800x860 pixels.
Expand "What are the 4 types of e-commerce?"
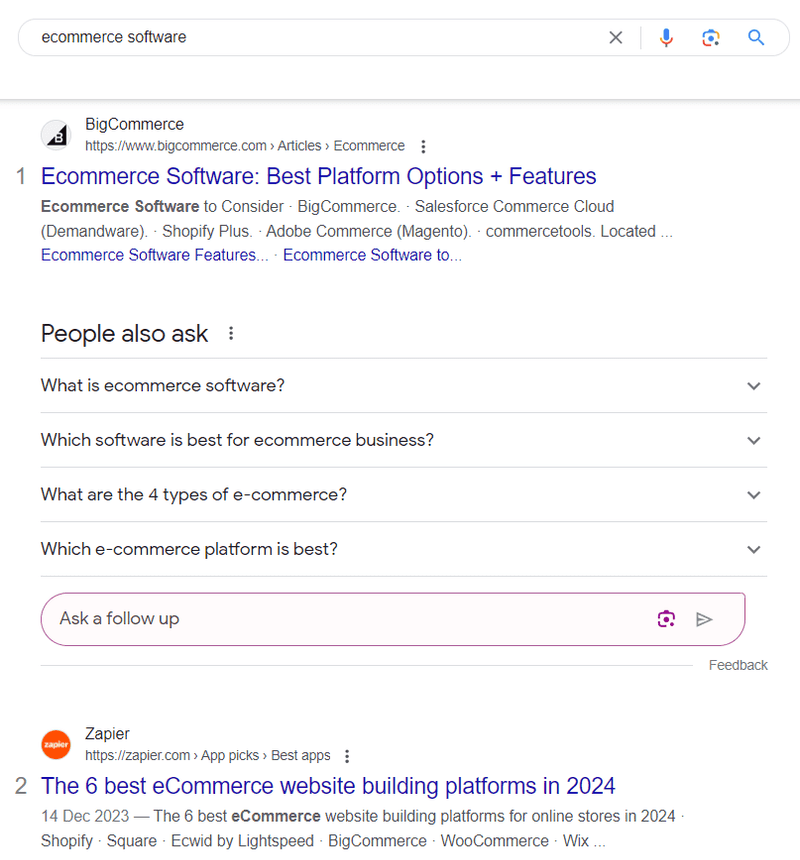(404, 495)
